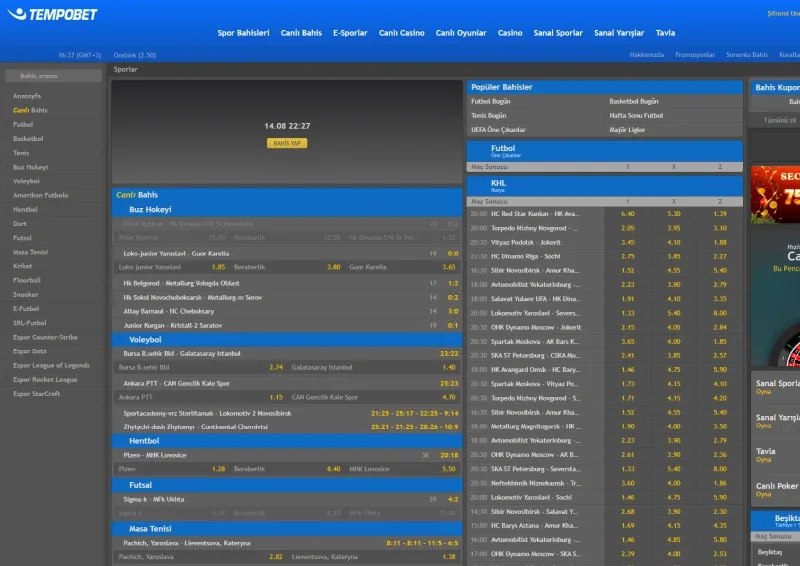800x566 pixels.
Task: Click Tümünü sil in bet slip
Action: (780, 121)
